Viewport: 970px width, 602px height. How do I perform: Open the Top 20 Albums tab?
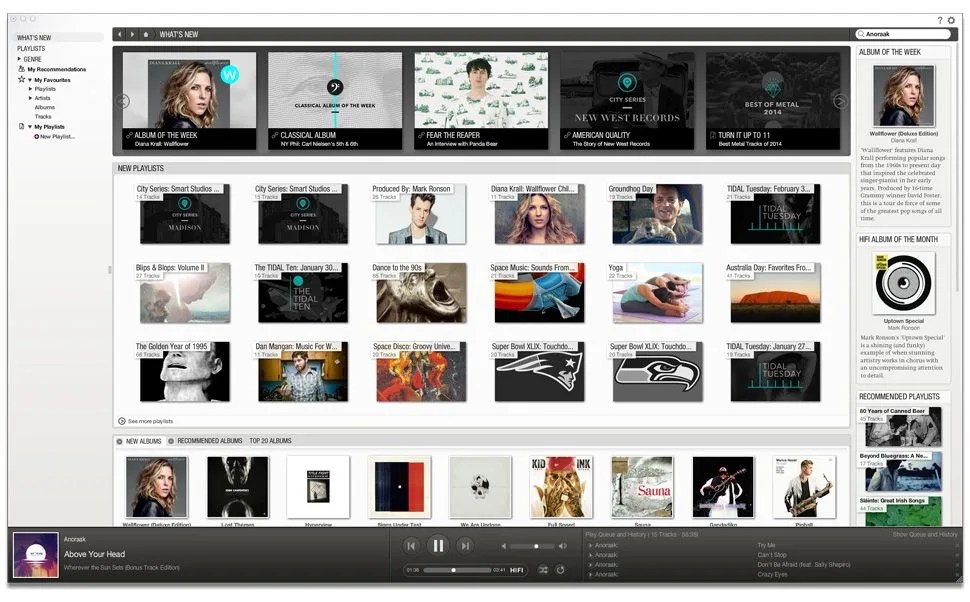(x=271, y=441)
